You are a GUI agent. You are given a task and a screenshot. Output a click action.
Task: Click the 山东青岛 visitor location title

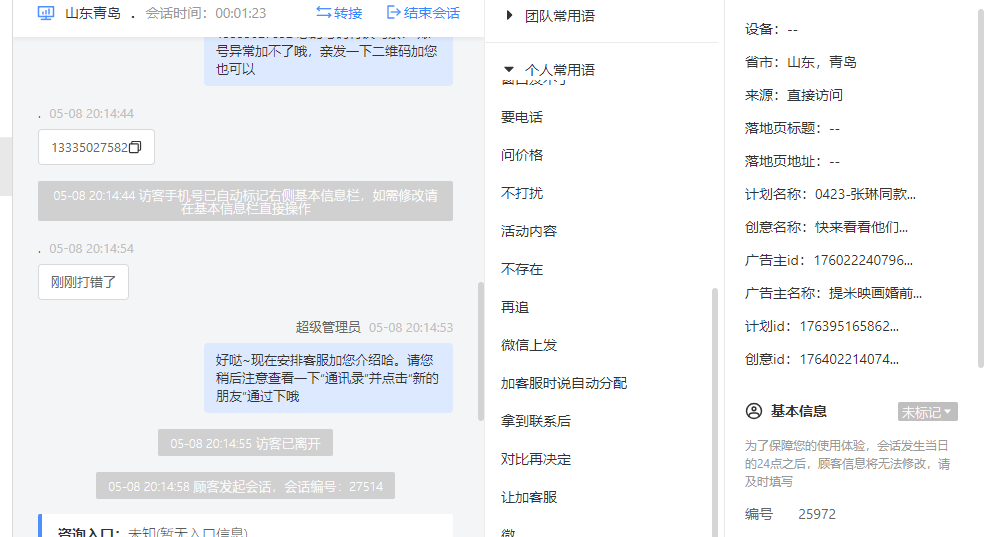click(x=93, y=13)
